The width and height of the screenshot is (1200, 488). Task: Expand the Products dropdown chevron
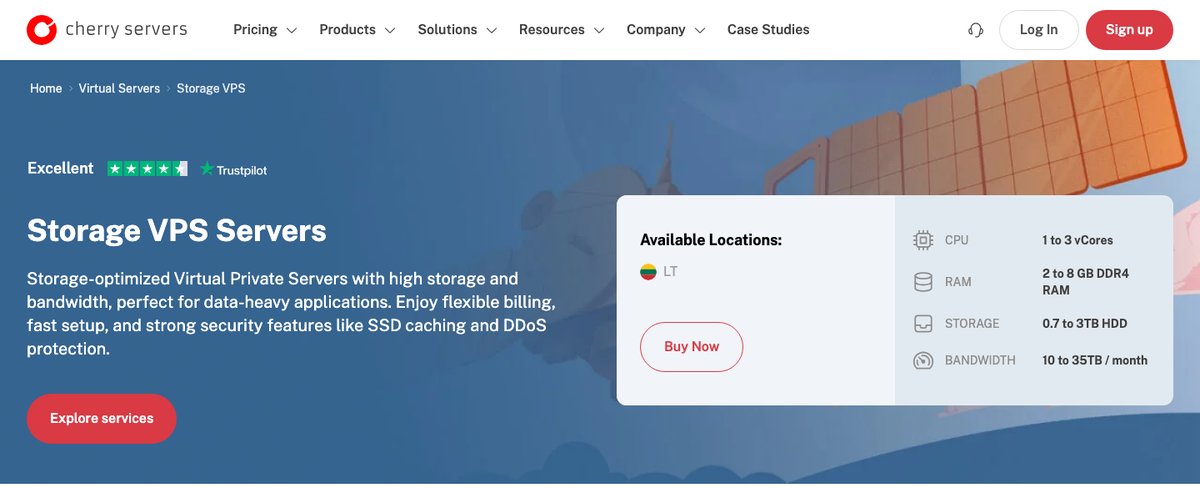pos(390,31)
